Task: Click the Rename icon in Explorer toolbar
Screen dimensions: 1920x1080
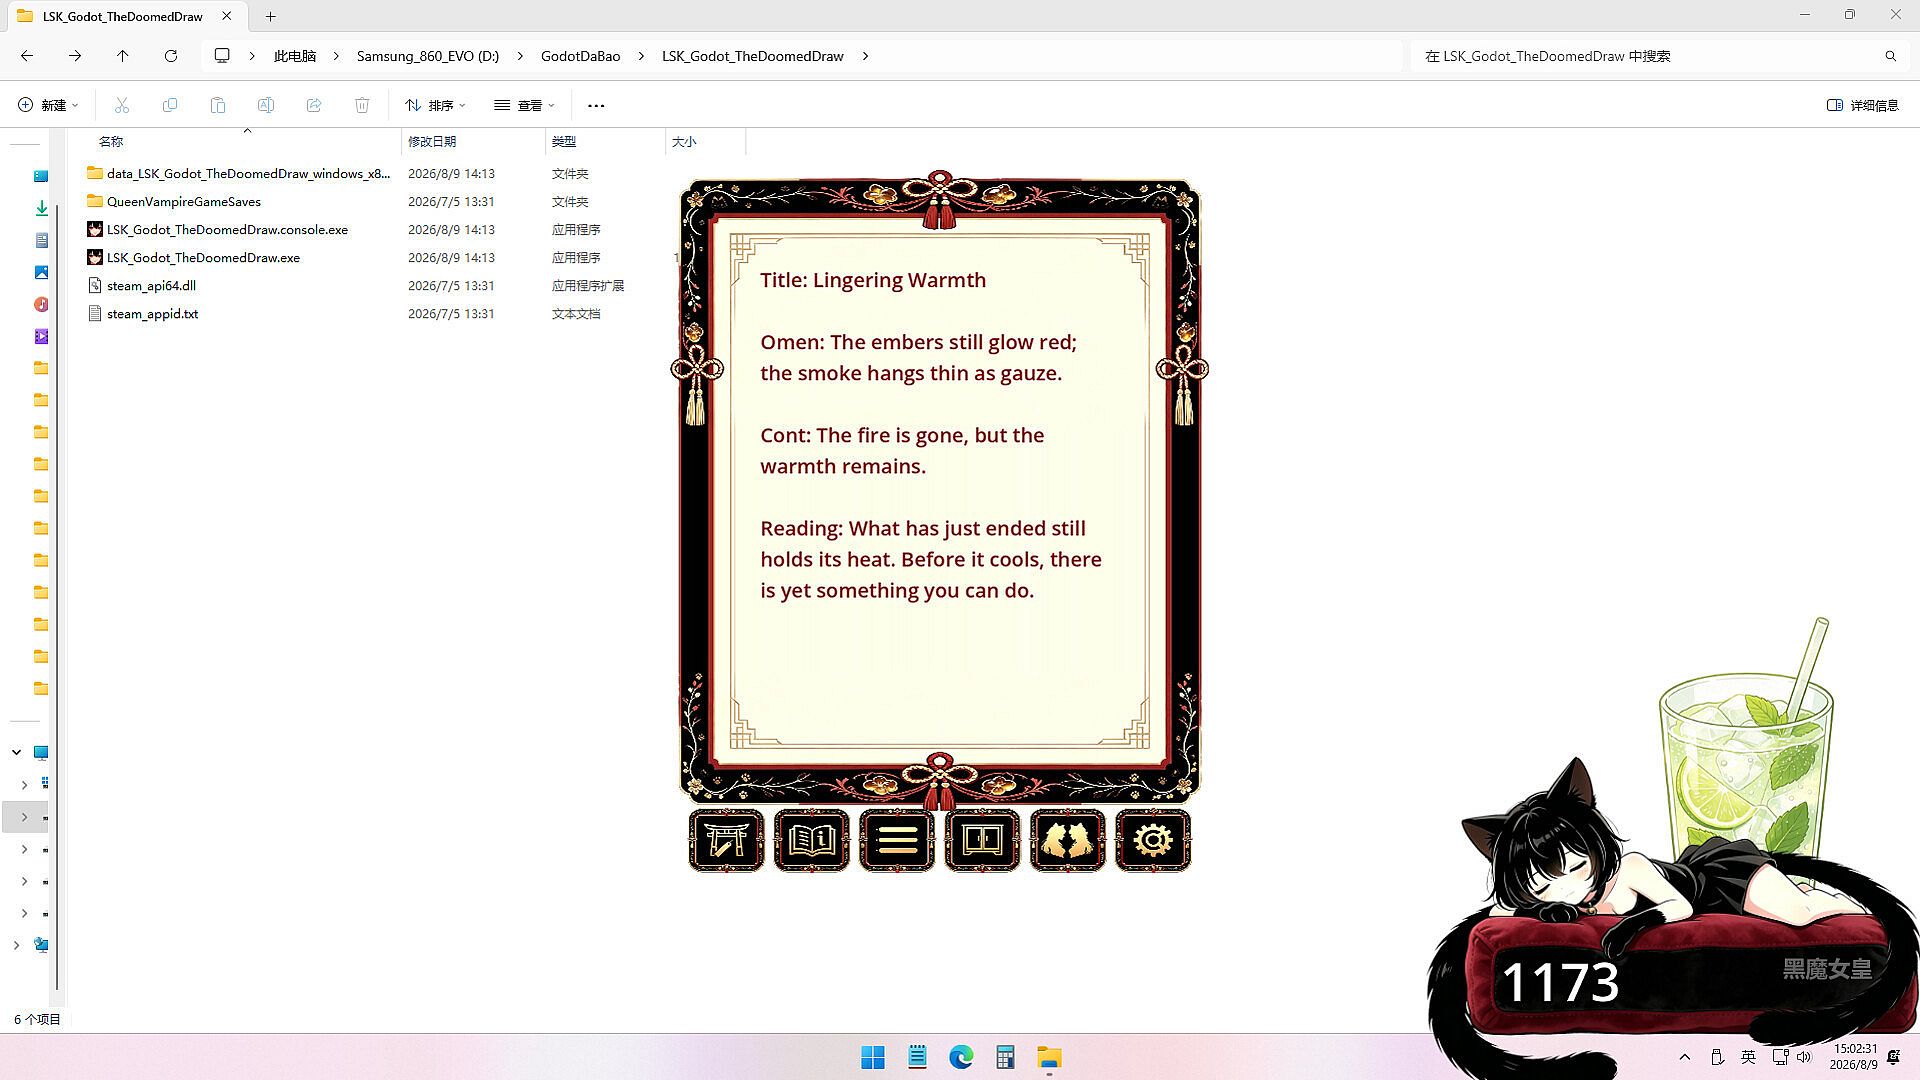Action: [x=266, y=105]
